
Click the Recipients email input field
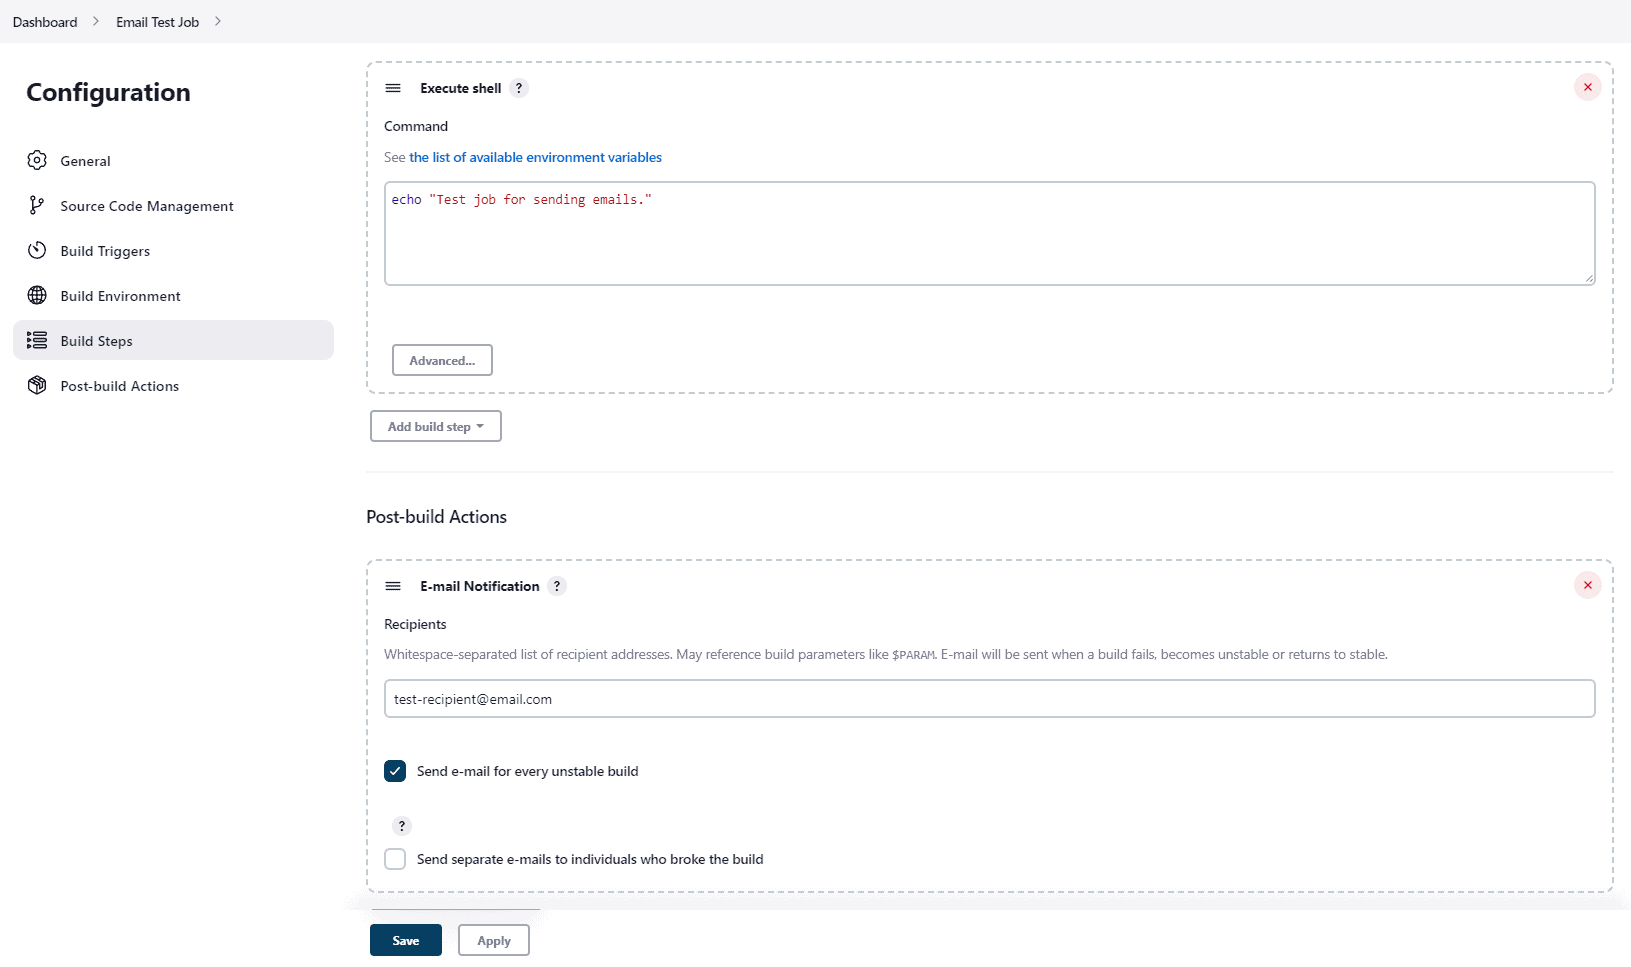coord(989,698)
